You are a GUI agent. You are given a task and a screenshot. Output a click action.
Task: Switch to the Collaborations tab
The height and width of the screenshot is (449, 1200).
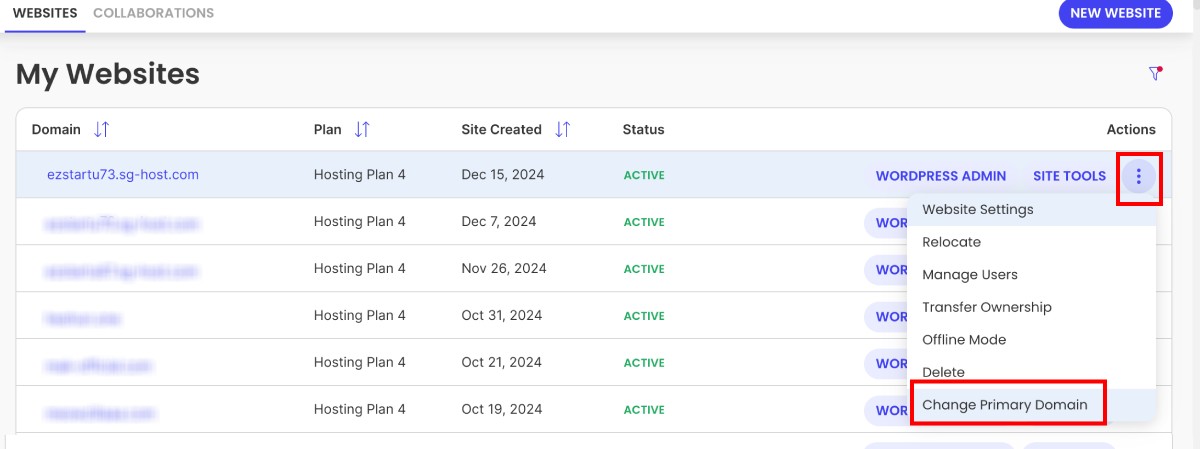(x=153, y=14)
